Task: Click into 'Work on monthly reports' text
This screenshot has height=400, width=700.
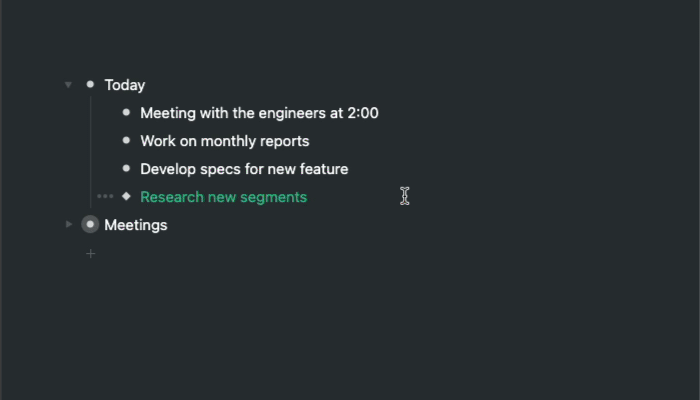Action: pos(225,142)
